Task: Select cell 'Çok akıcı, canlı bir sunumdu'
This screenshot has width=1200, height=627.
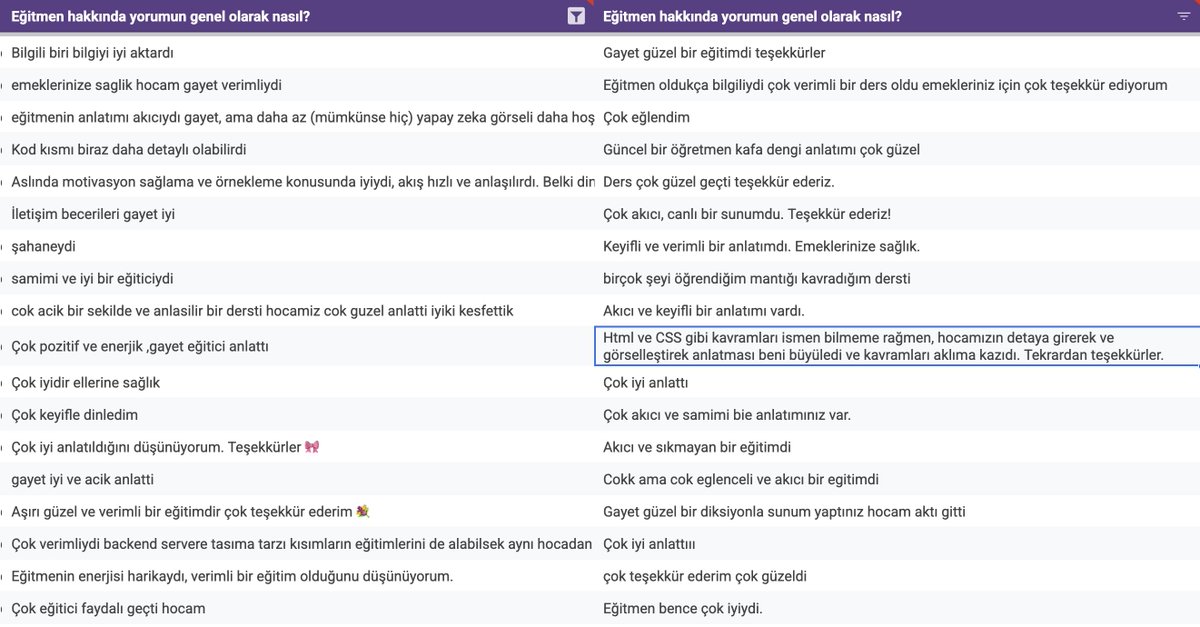Action: [897, 214]
